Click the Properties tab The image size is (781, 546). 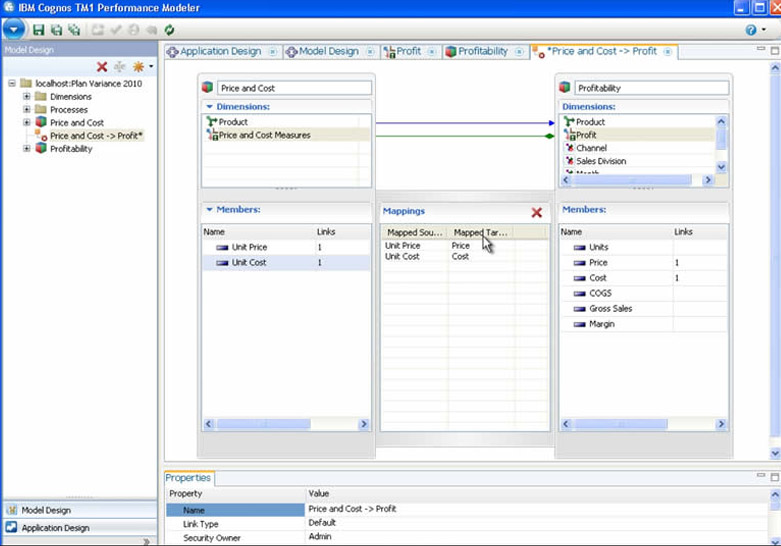click(188, 478)
